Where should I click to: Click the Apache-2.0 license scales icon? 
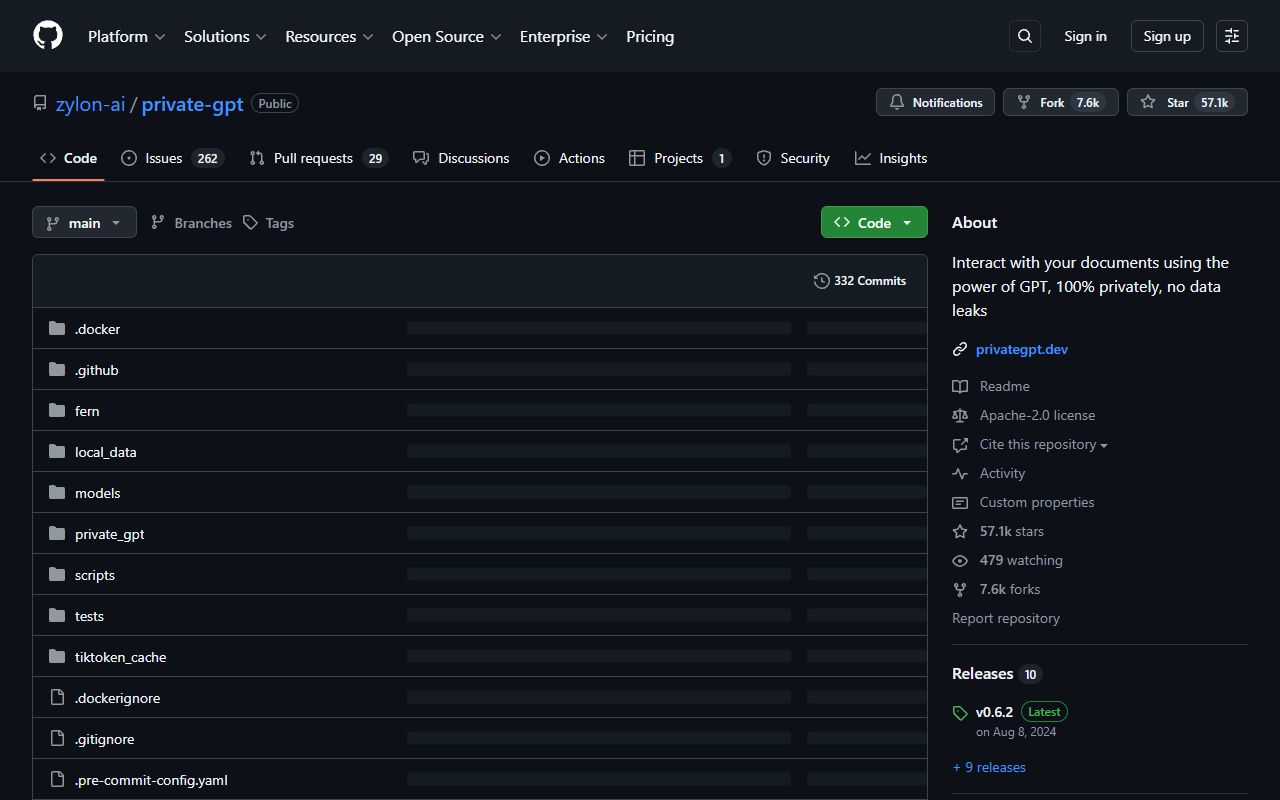[960, 415]
